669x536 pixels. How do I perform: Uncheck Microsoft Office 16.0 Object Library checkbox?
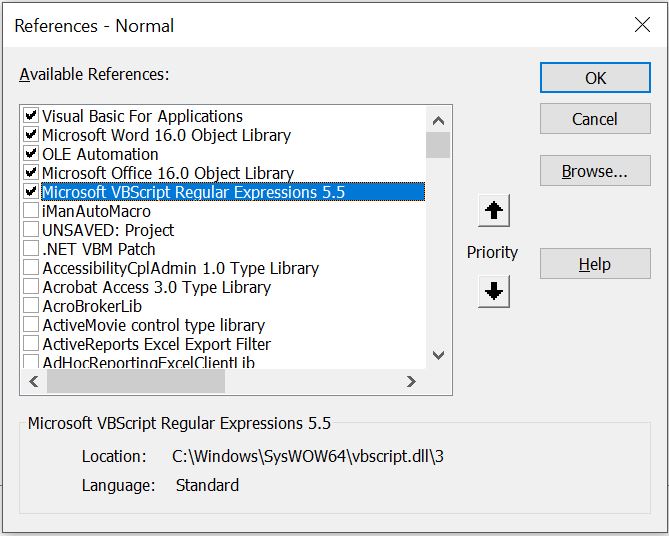coord(31,172)
